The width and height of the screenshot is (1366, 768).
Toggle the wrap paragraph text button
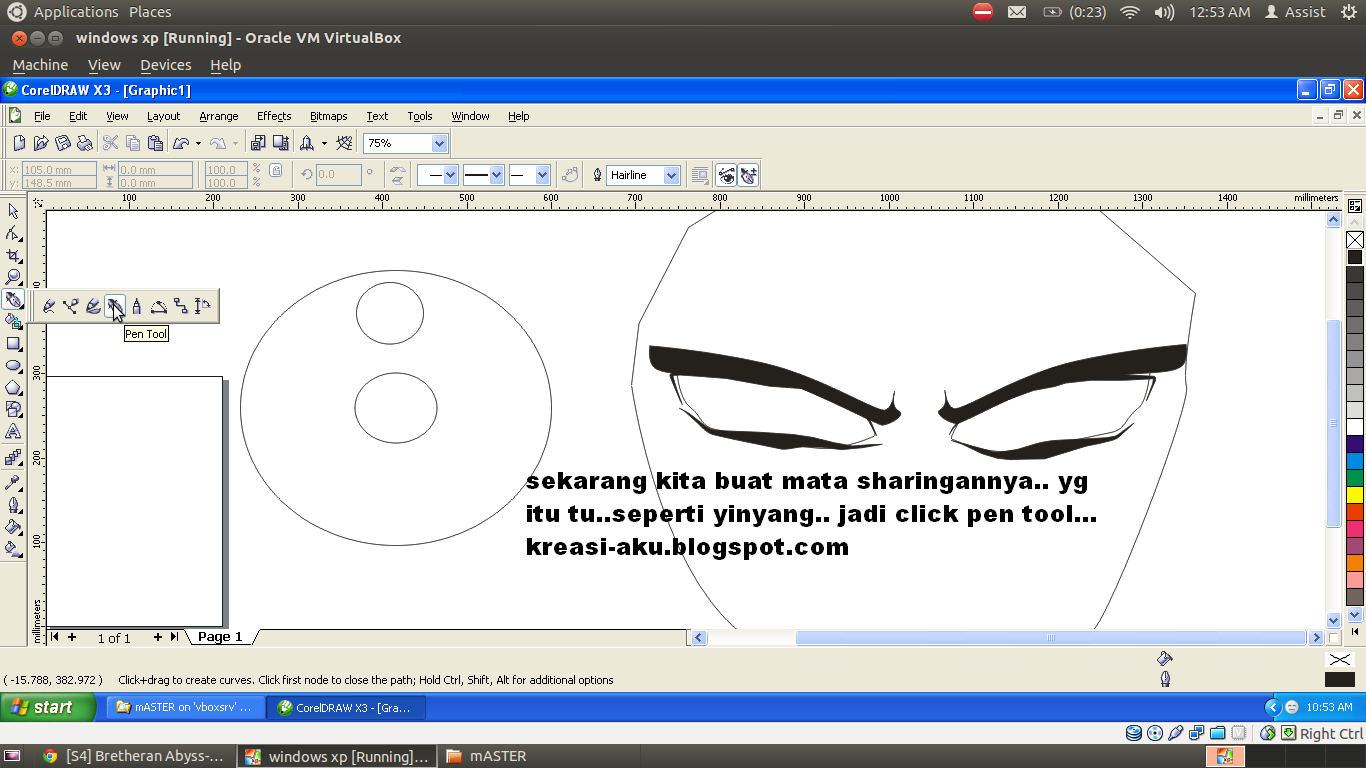701,175
